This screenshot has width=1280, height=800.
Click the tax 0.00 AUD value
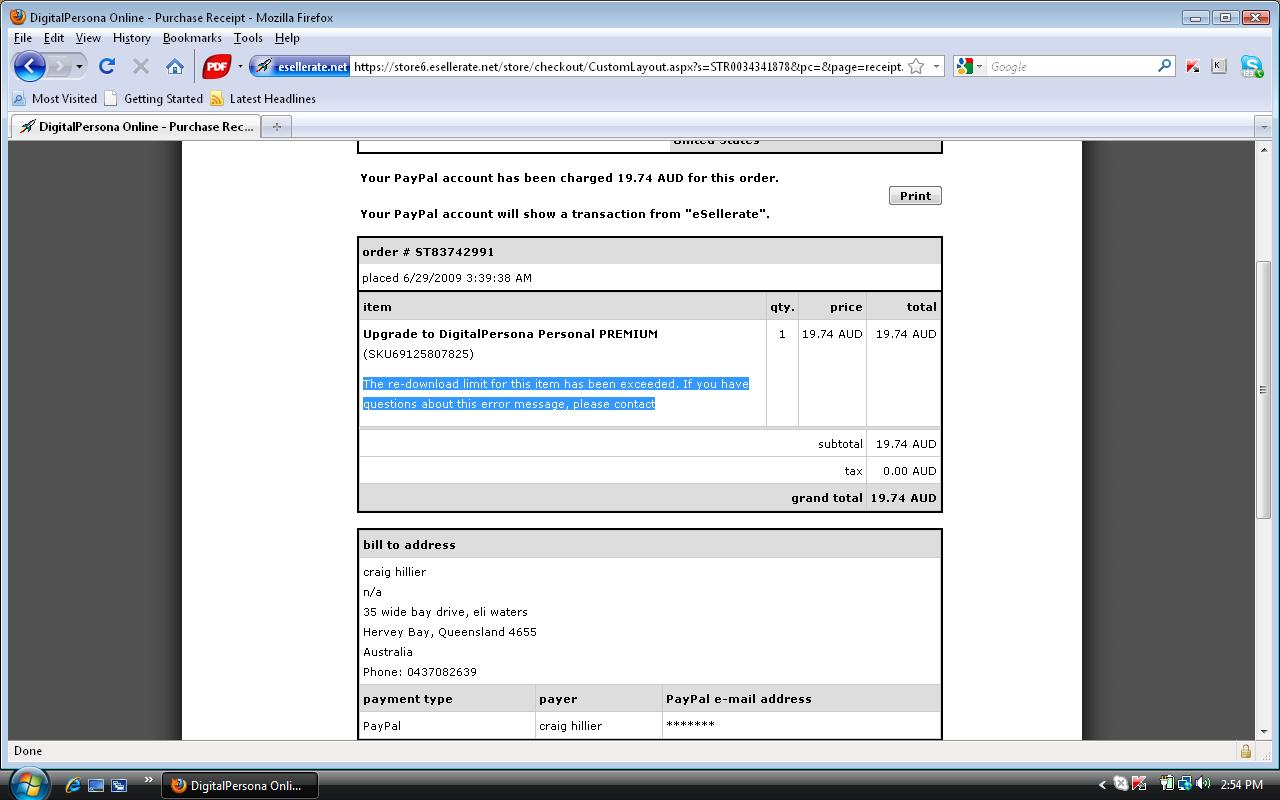[909, 471]
